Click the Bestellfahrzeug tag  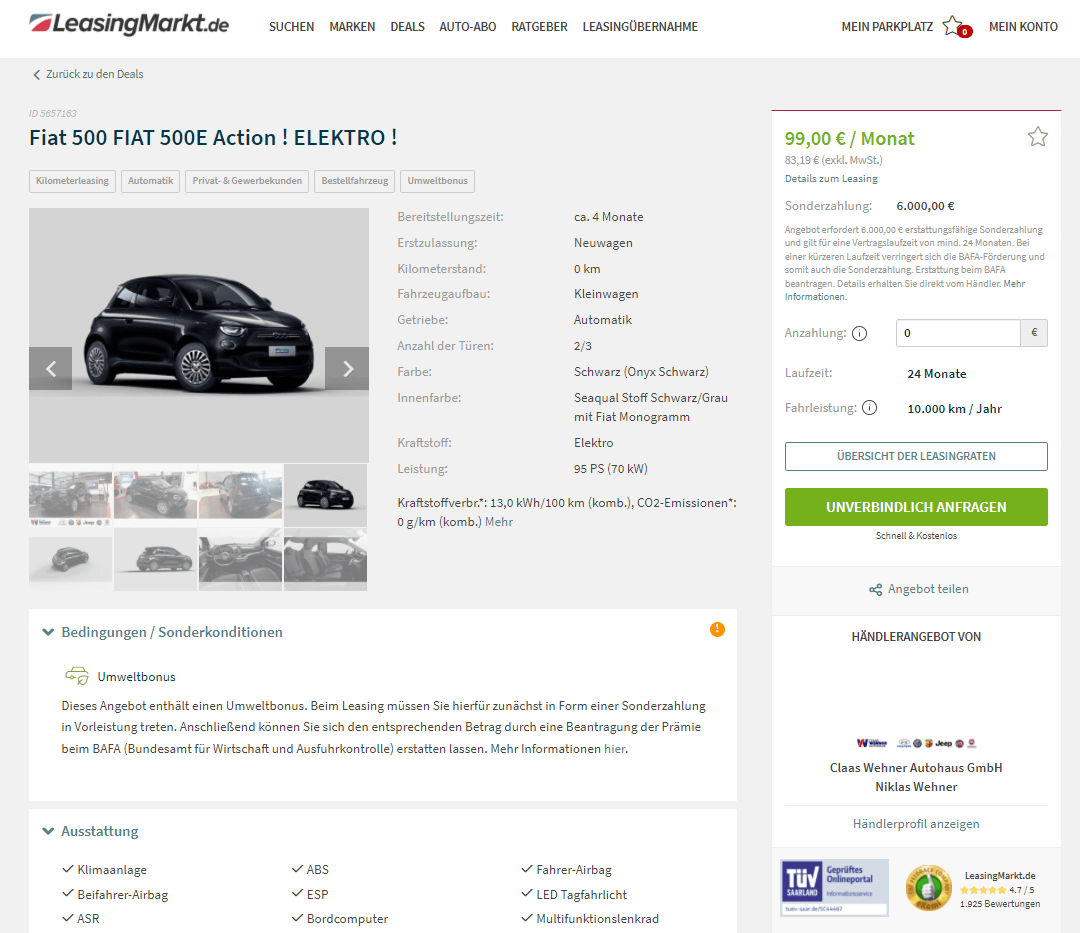point(355,181)
